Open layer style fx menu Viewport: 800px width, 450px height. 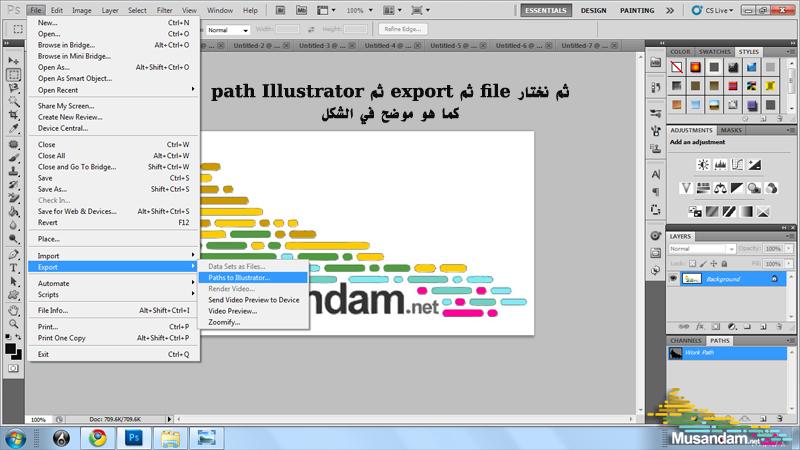click(x=700, y=327)
